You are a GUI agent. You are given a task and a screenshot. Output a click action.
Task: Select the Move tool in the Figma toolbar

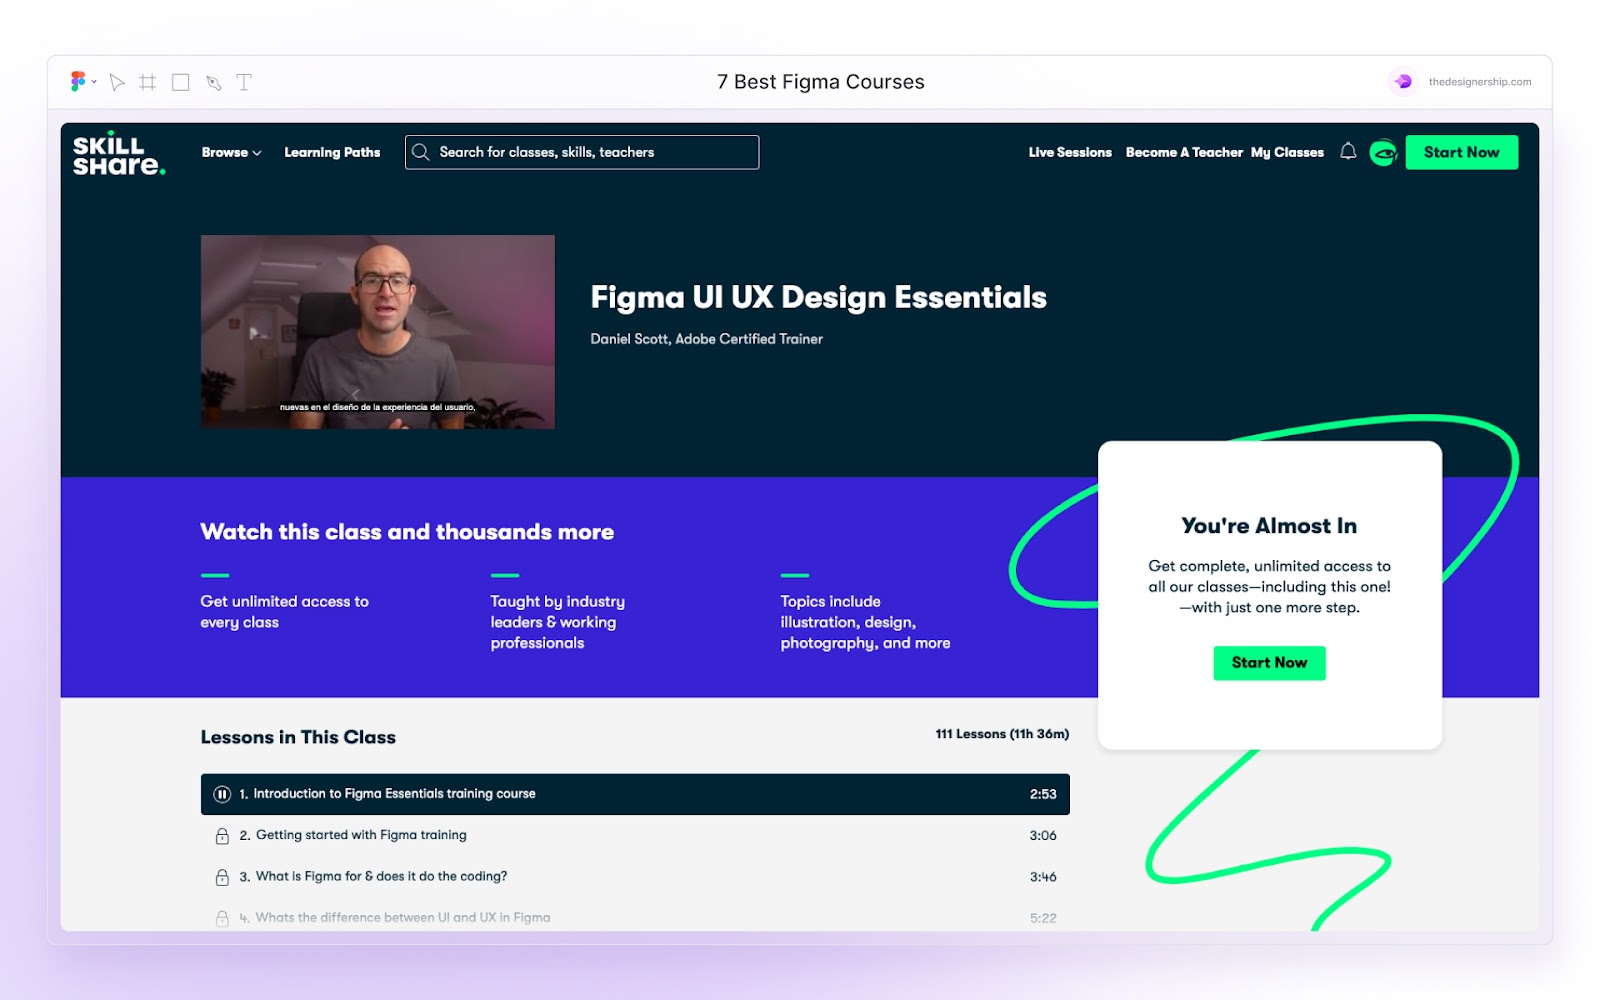coord(117,81)
